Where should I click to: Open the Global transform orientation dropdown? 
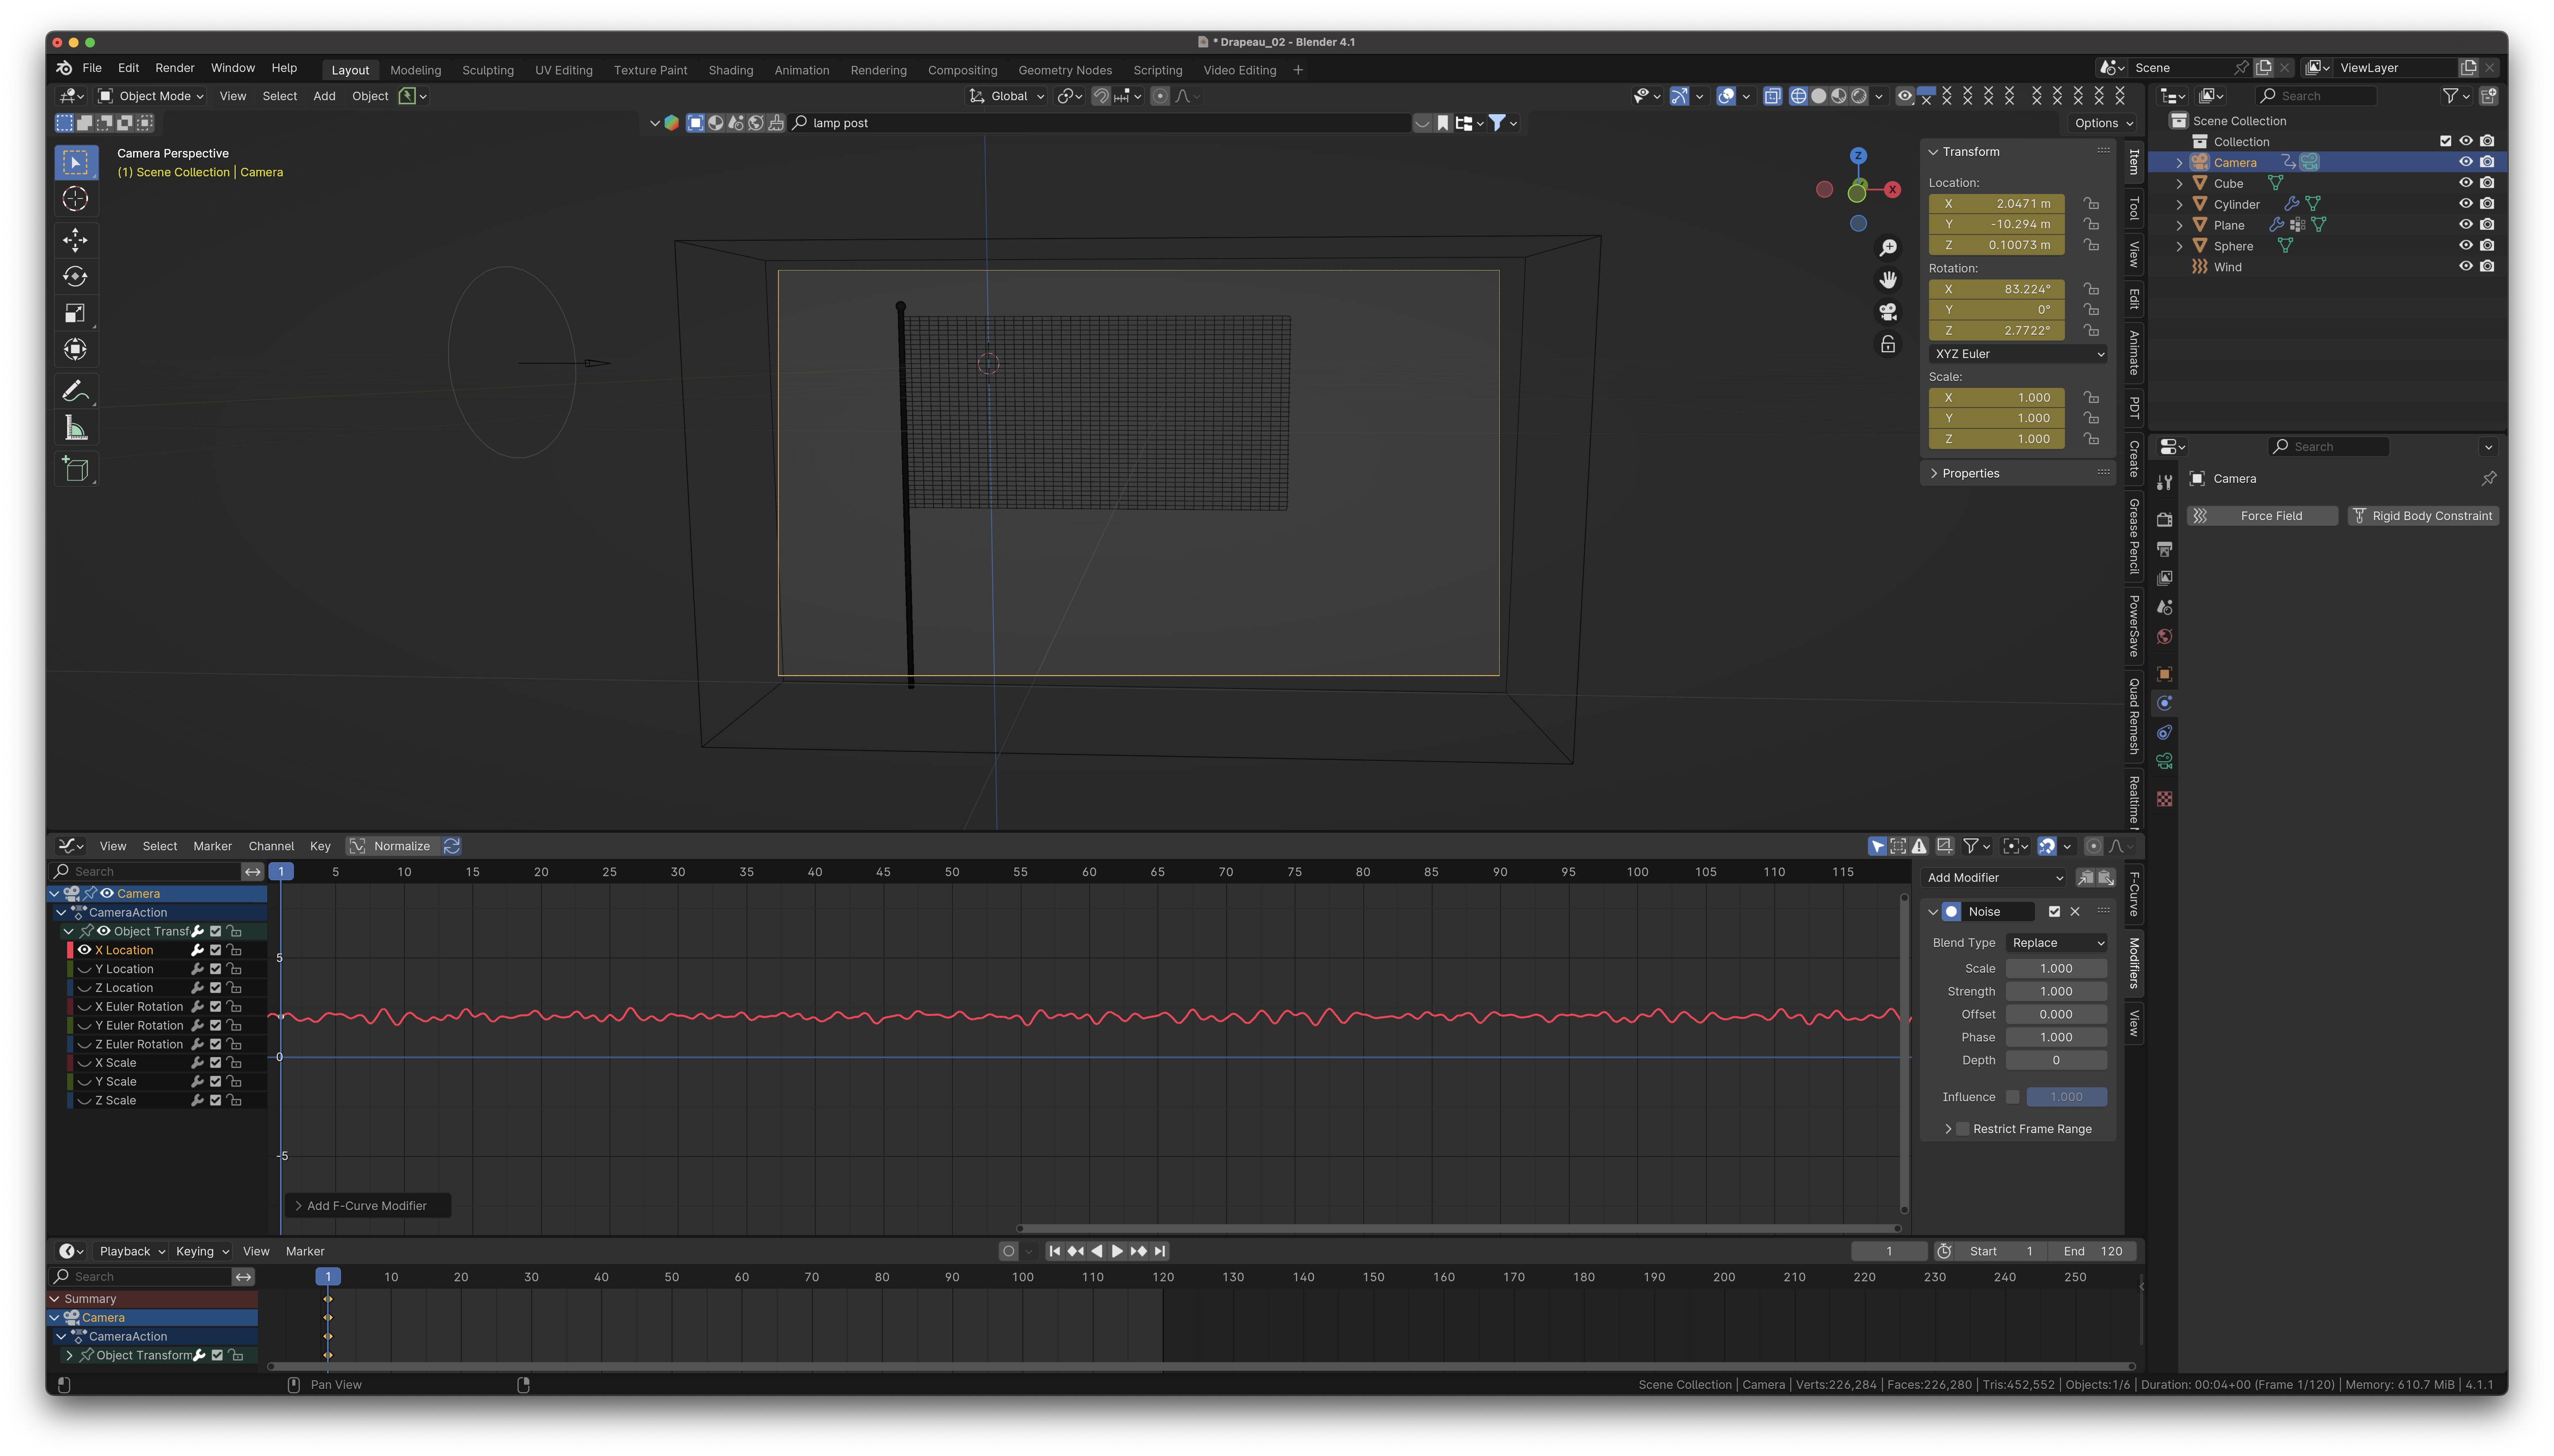(x=1007, y=96)
